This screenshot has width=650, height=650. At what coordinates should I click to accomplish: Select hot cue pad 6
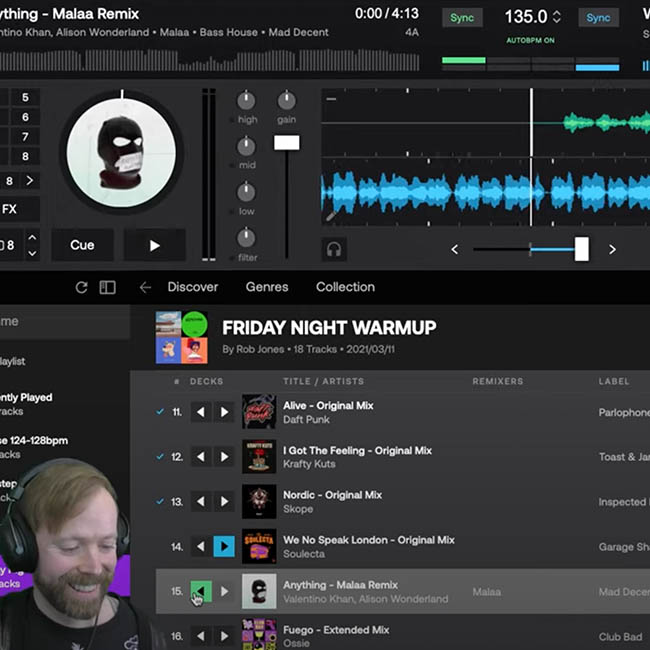[25, 117]
